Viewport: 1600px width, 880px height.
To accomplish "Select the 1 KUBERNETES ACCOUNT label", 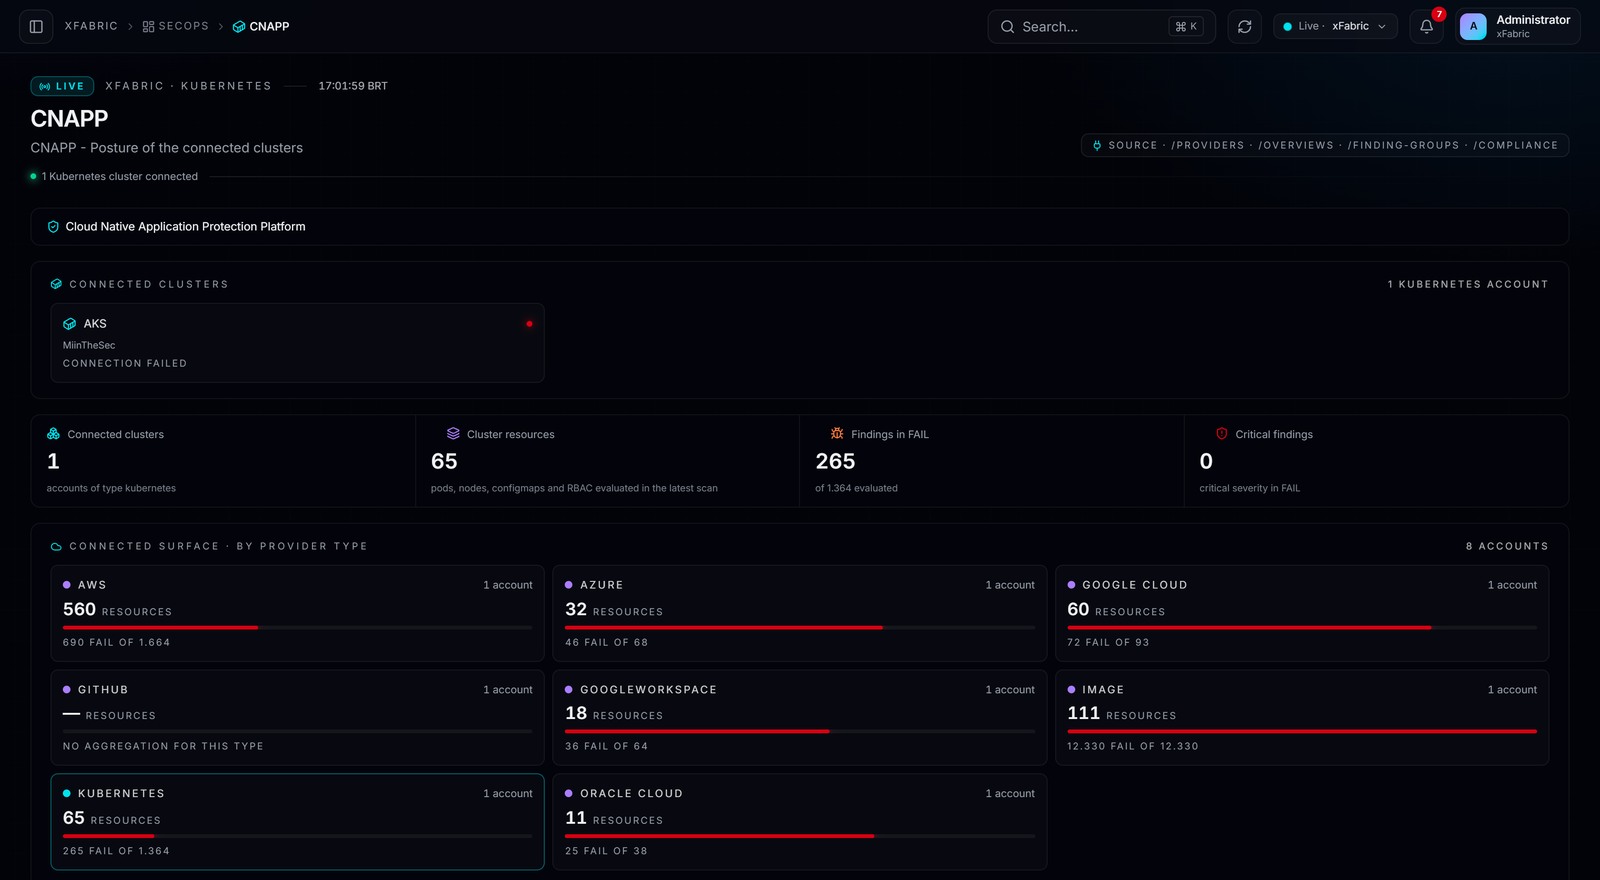I will [1468, 285].
